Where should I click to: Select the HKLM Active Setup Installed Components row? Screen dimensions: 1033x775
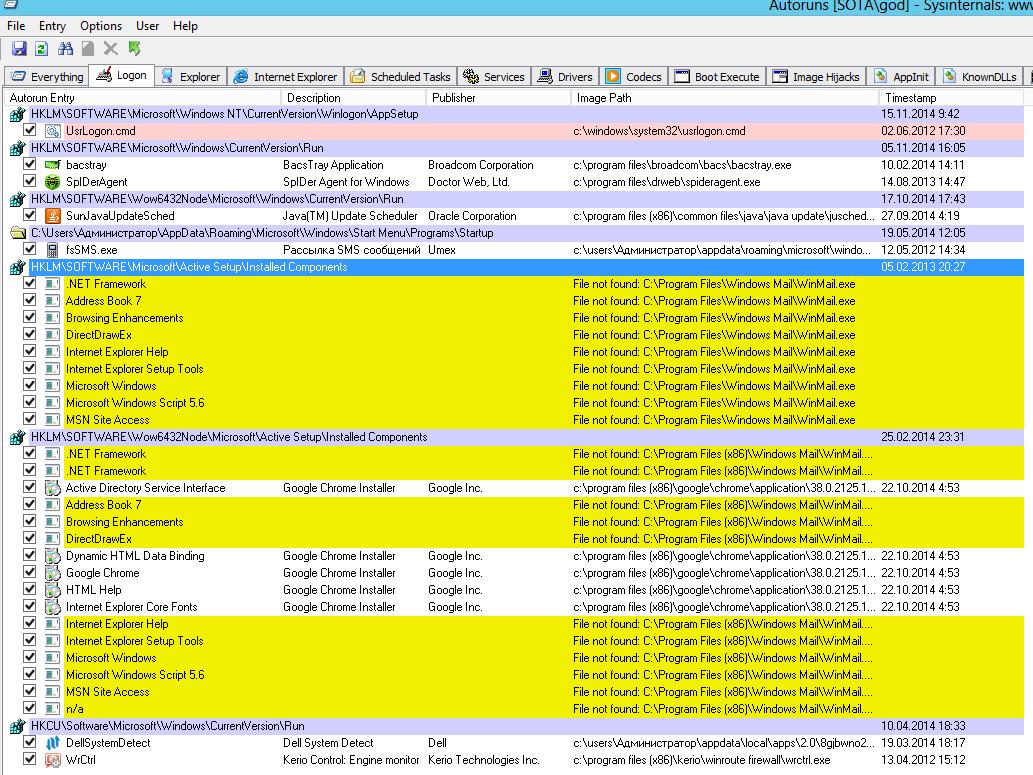point(516,267)
